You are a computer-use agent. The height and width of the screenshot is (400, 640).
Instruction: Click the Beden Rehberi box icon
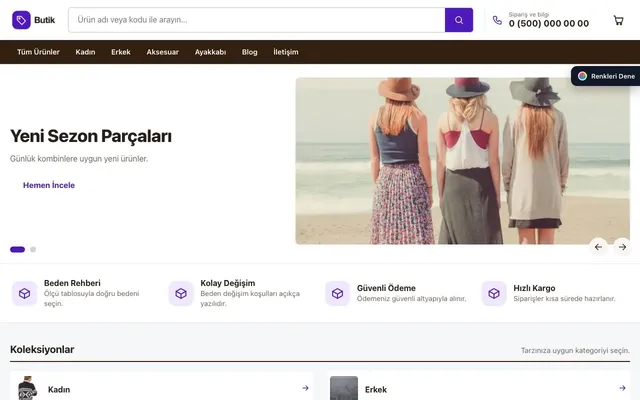pos(24,293)
